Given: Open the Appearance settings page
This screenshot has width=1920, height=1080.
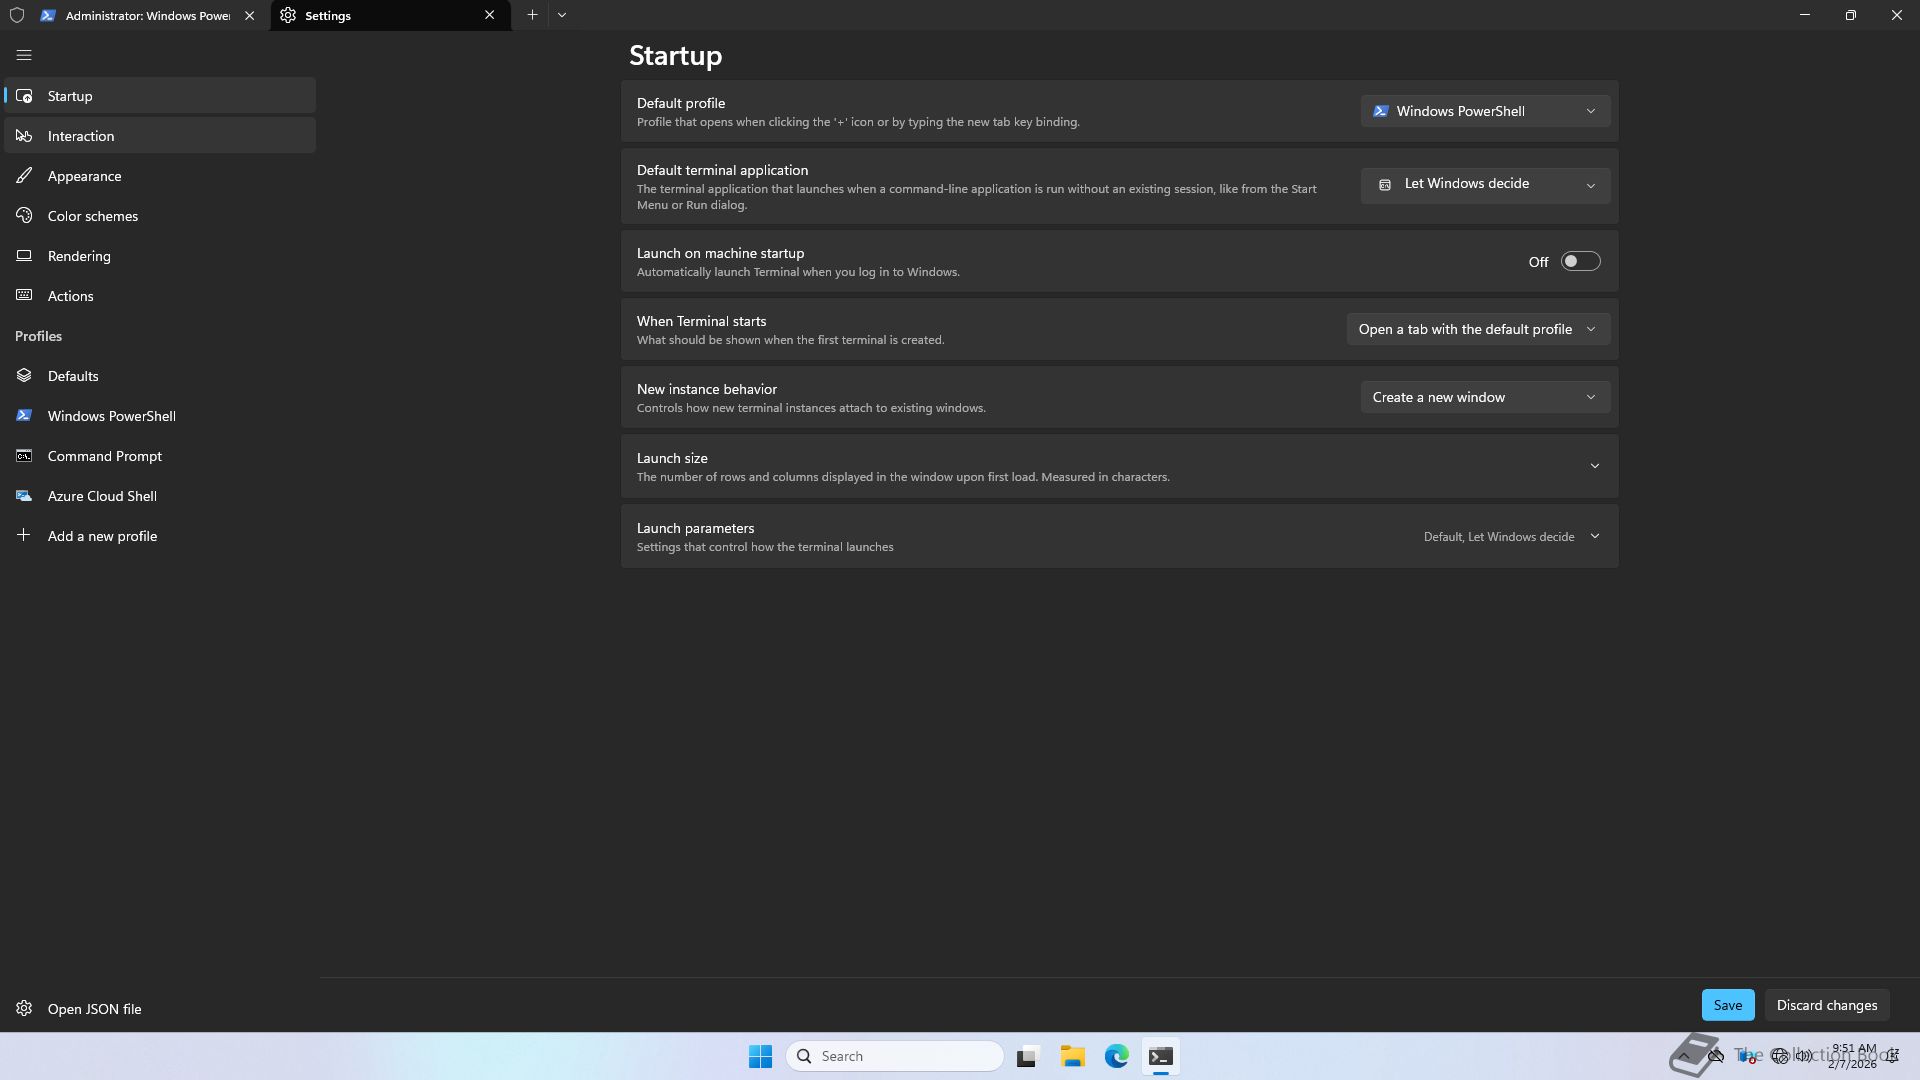Looking at the screenshot, I should point(84,176).
